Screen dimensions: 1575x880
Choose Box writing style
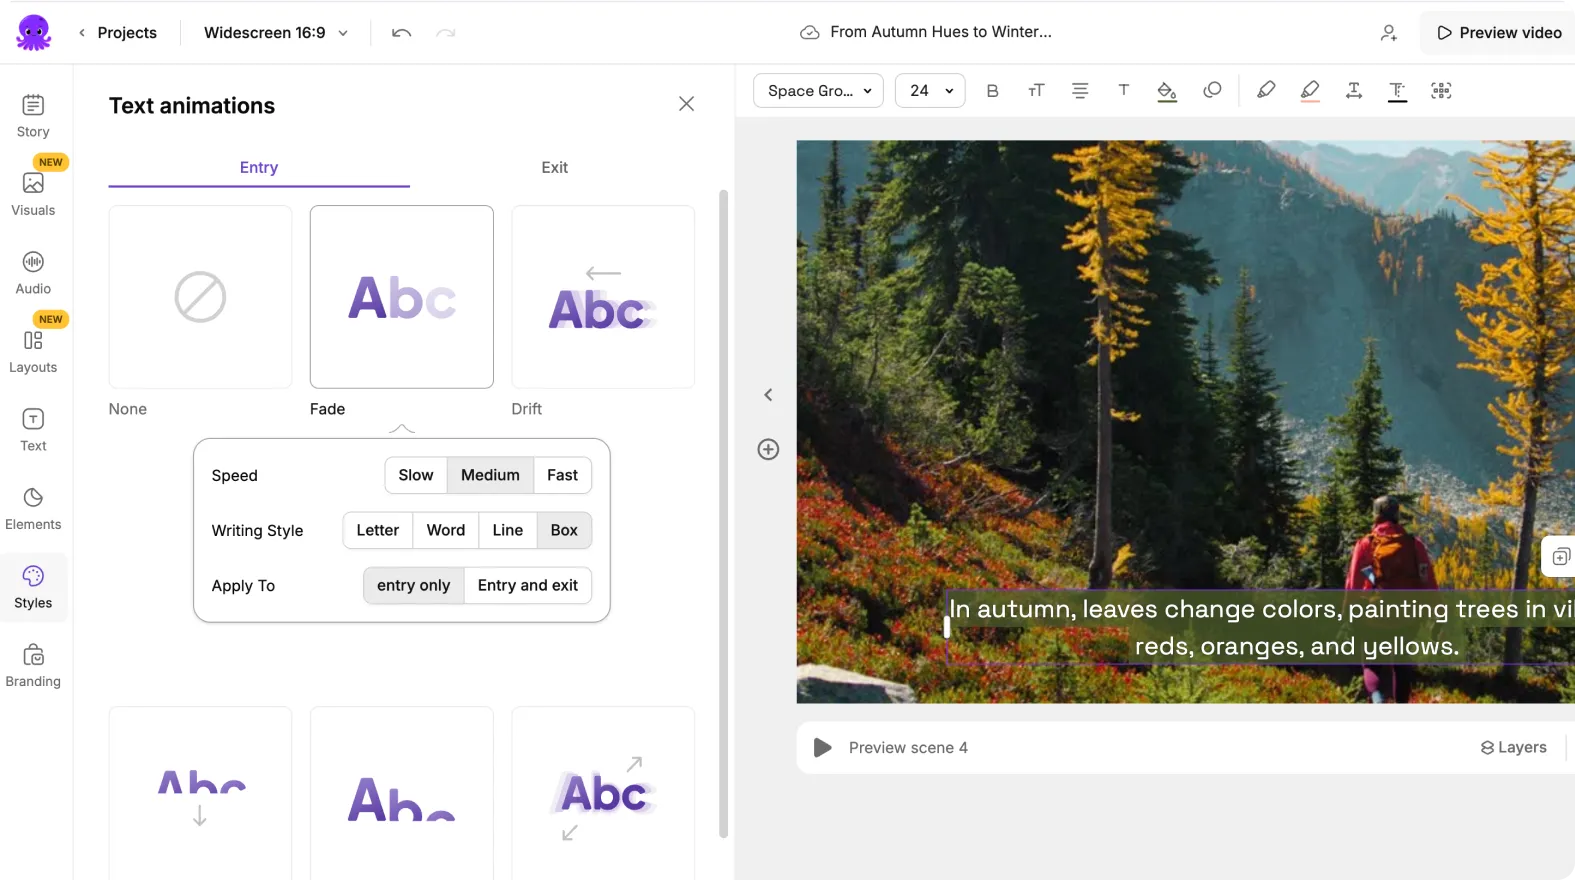pos(564,530)
